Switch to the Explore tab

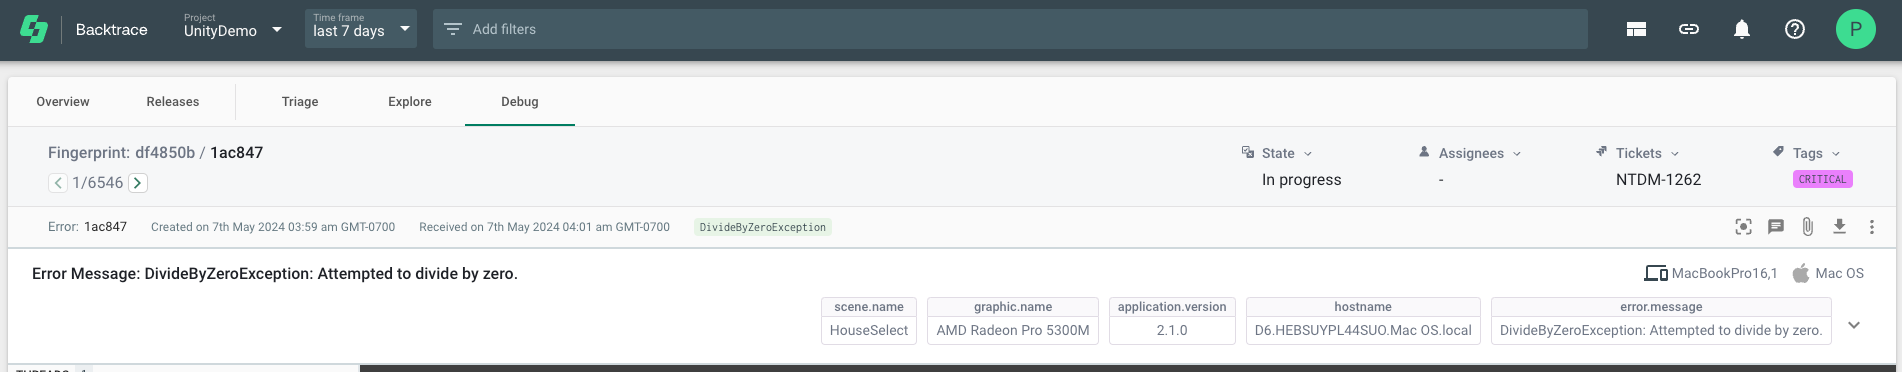pyautogui.click(x=410, y=102)
